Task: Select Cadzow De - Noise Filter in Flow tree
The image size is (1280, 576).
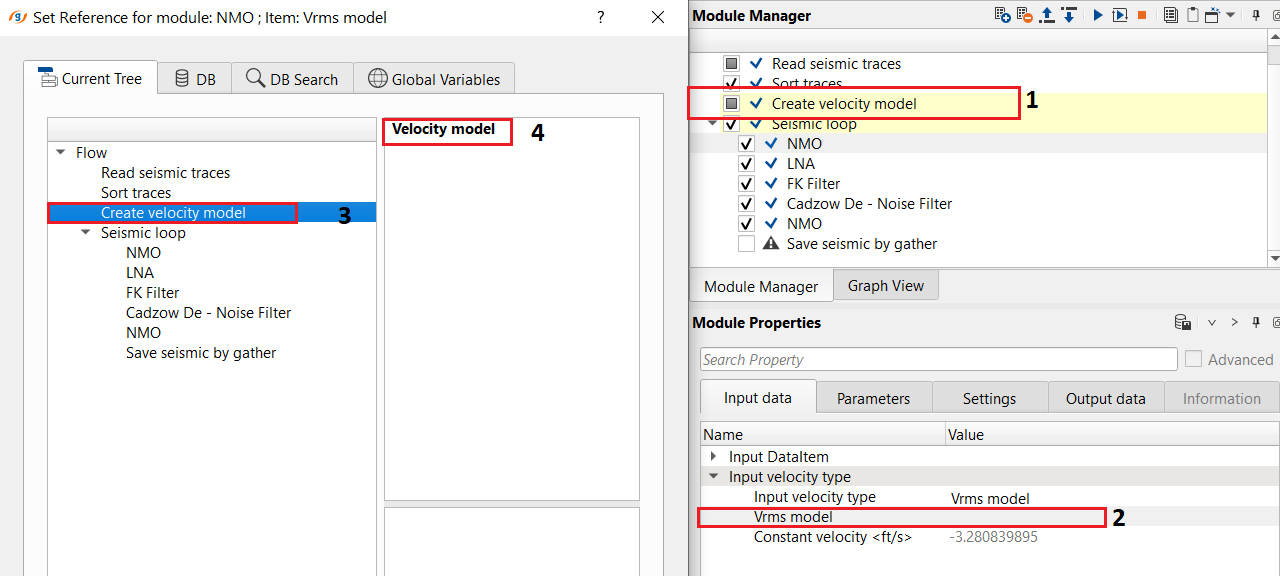Action: pyautogui.click(x=208, y=313)
